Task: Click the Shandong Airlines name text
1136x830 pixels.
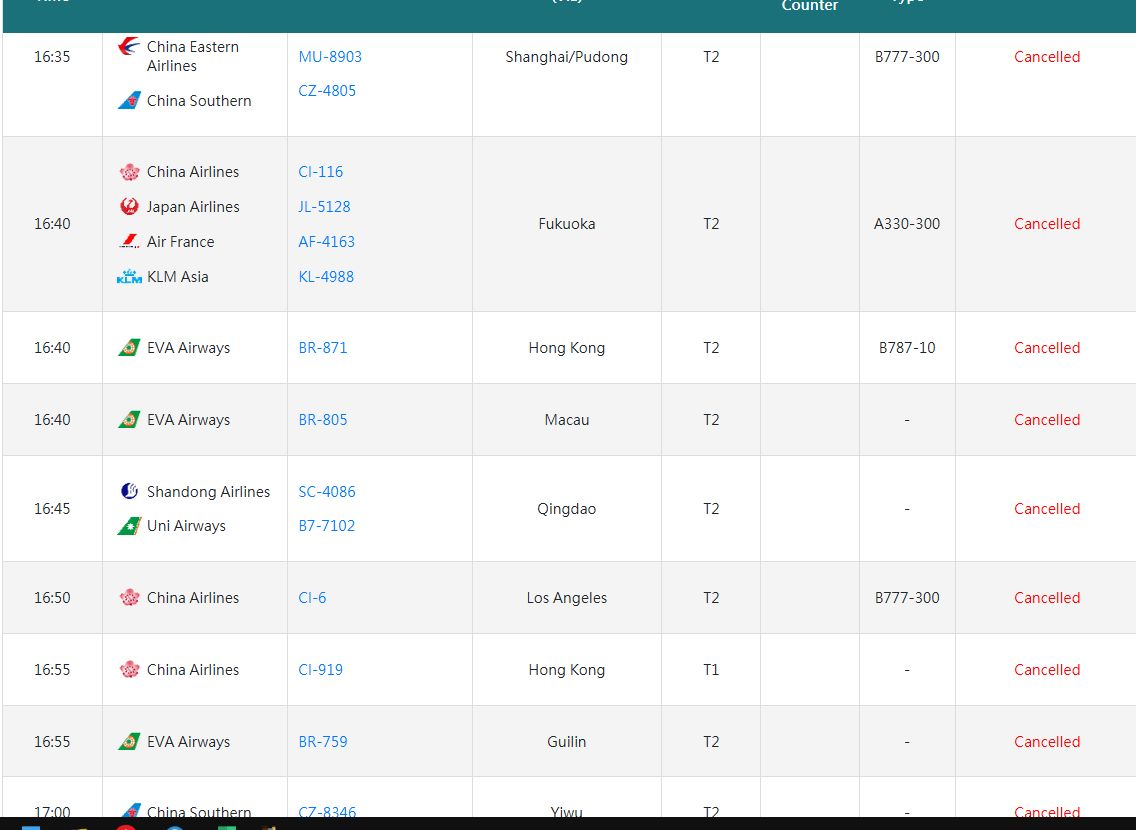Action: coord(208,492)
